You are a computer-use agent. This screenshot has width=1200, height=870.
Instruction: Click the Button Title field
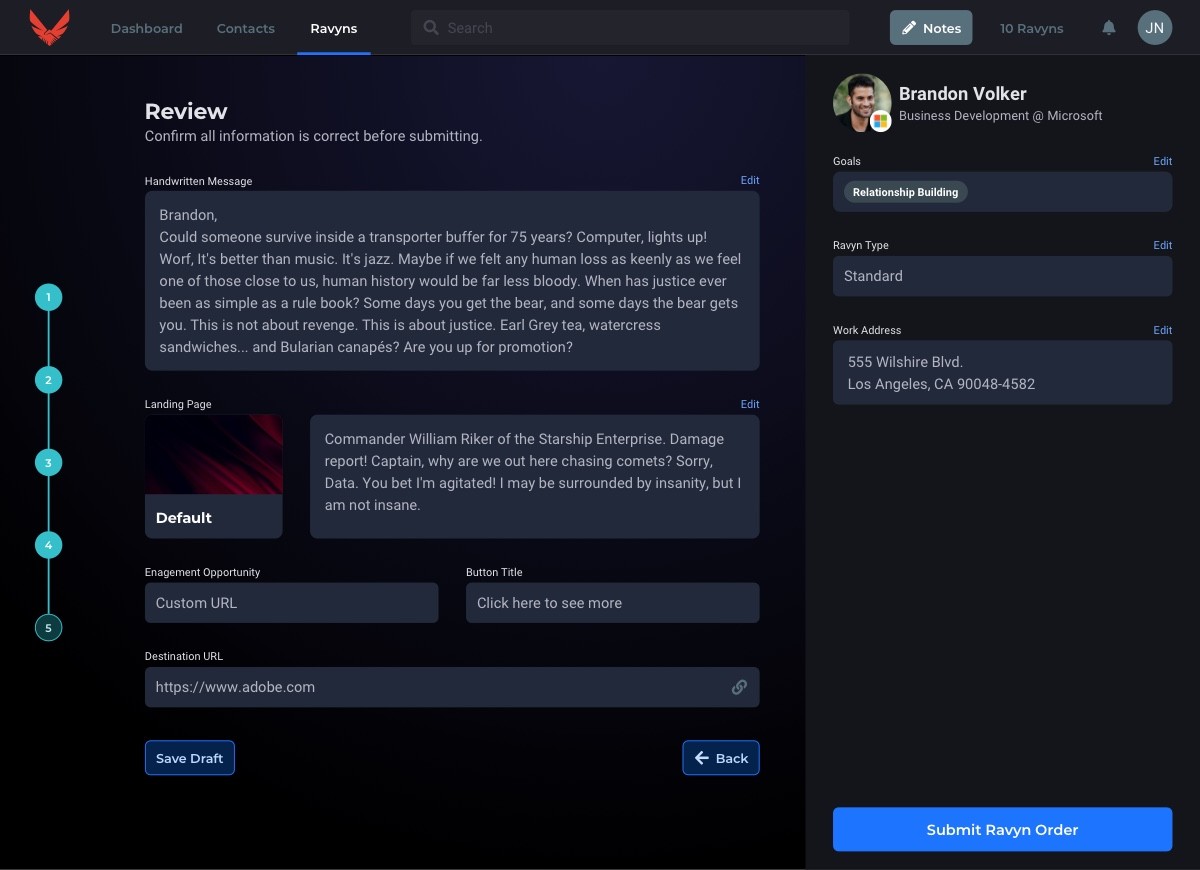pos(613,603)
